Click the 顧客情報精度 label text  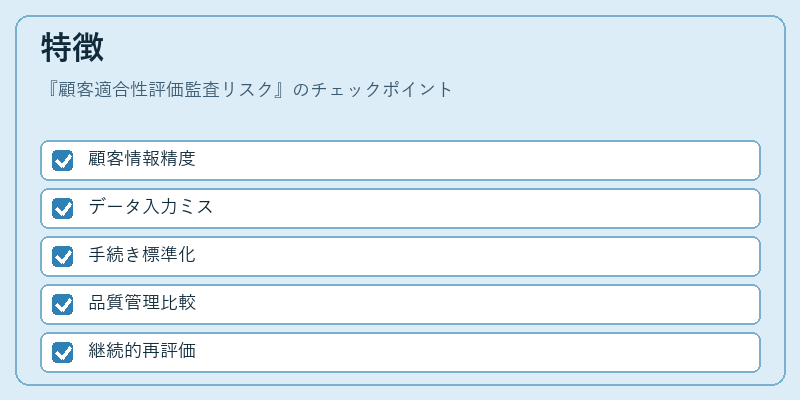[x=142, y=160]
